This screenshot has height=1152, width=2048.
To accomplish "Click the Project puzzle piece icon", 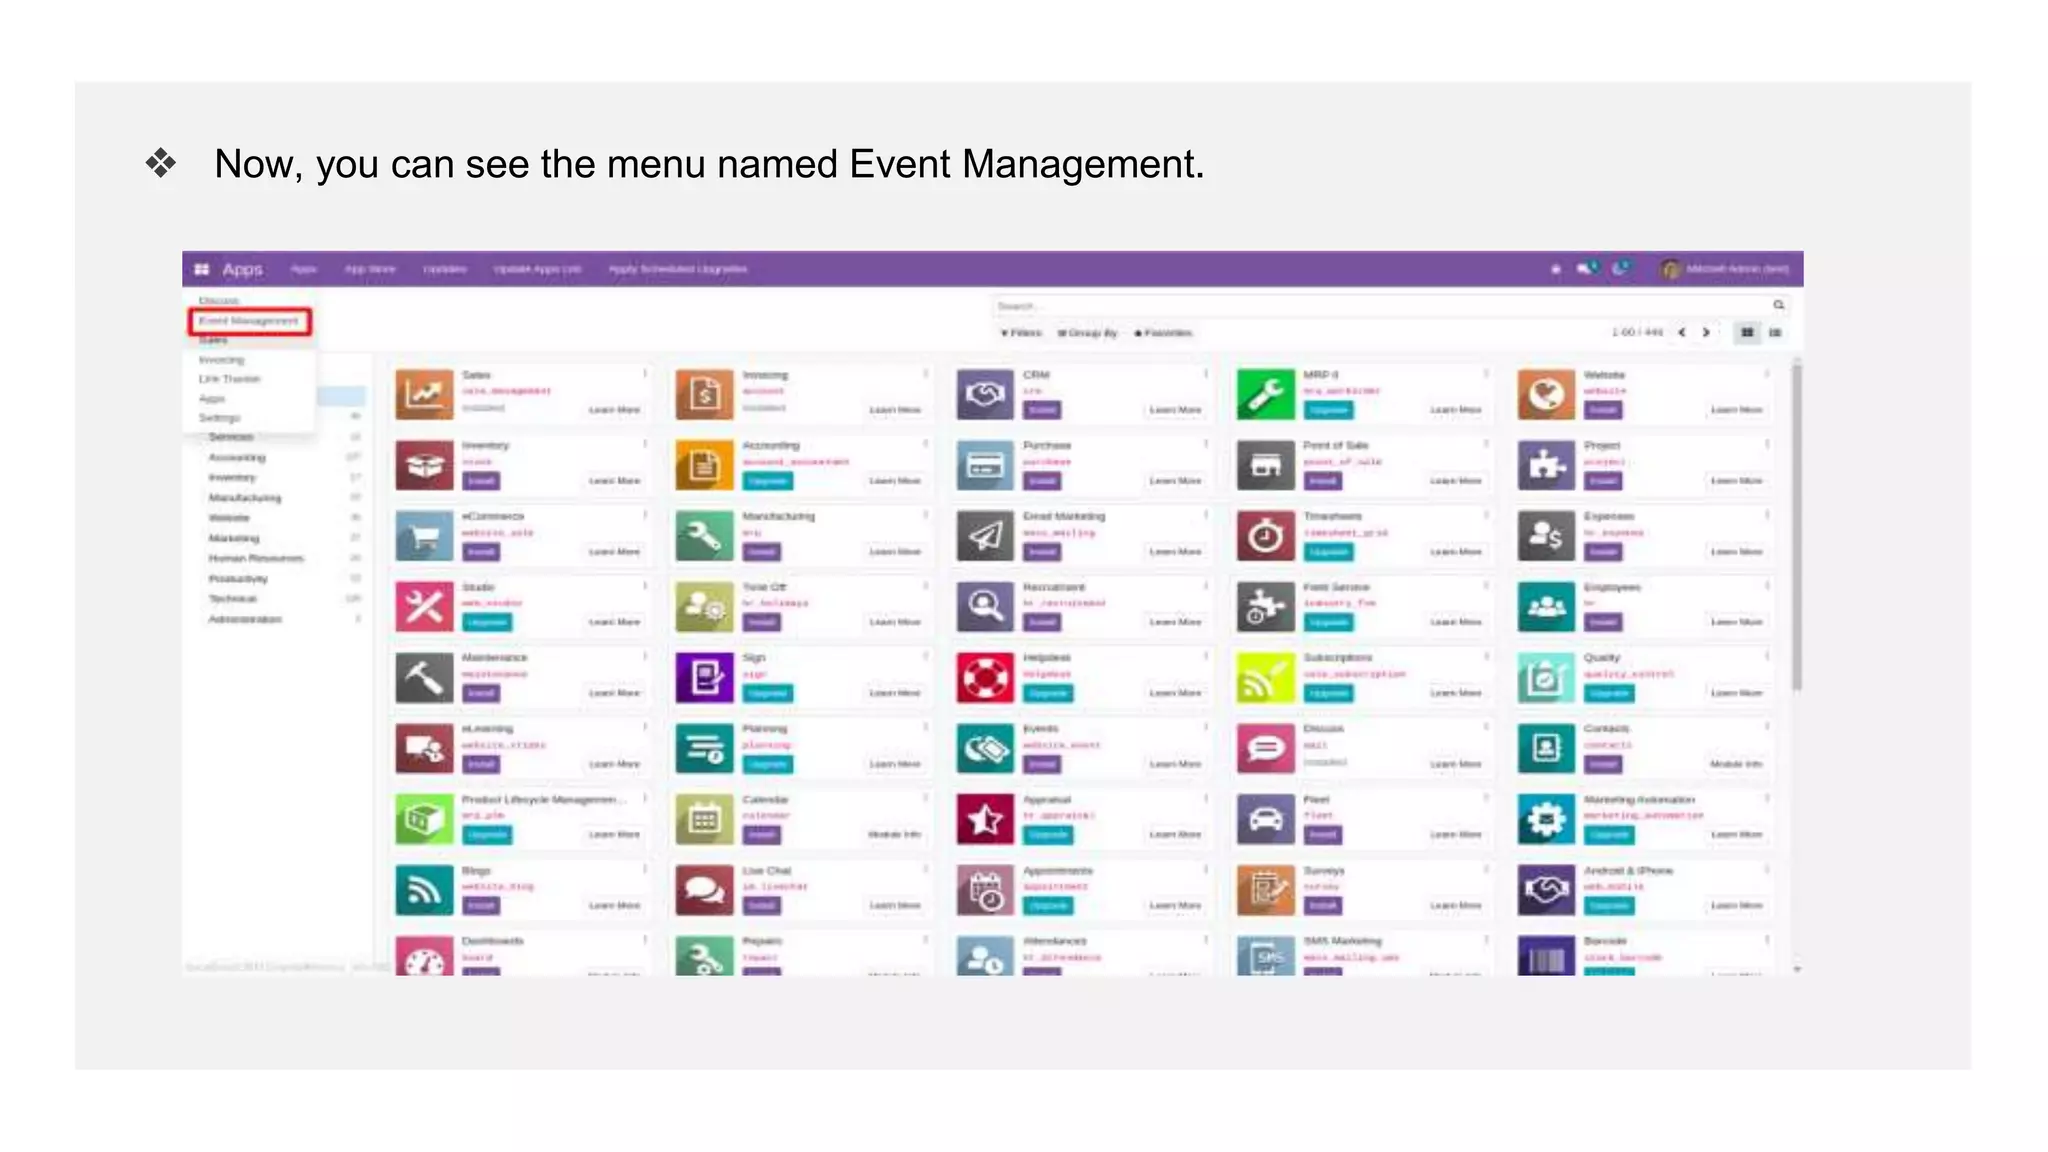I will coord(1546,465).
